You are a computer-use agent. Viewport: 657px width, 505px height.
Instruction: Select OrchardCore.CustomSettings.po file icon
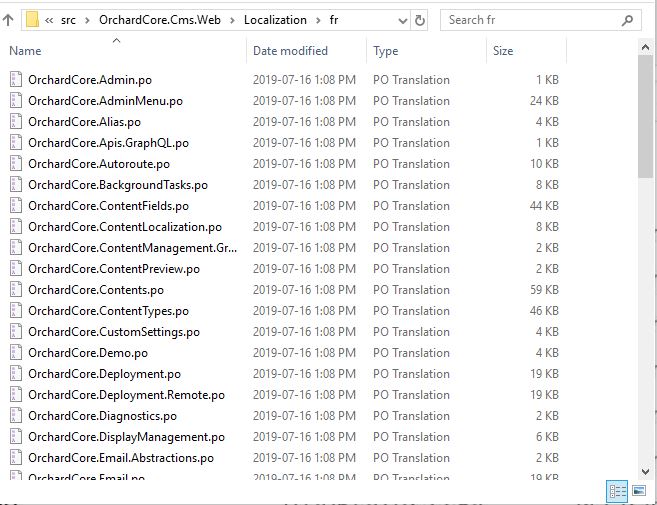[x=16, y=331]
